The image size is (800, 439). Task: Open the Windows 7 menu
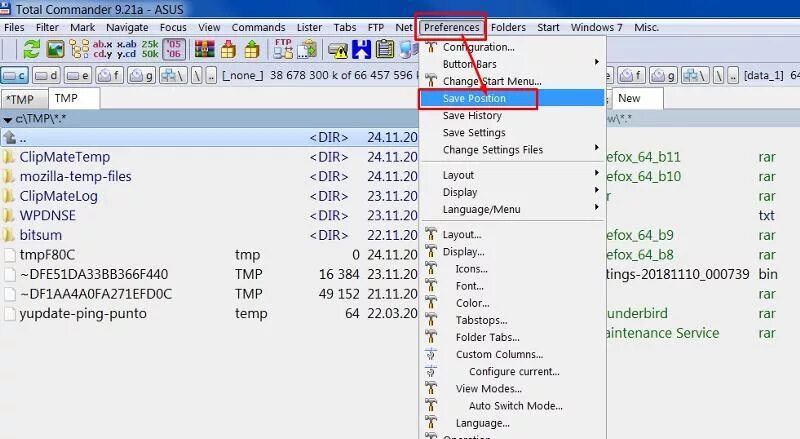[596, 28]
